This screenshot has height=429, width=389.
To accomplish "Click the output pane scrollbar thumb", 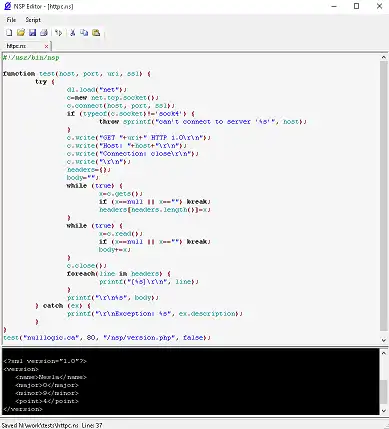I will point(383,392).
